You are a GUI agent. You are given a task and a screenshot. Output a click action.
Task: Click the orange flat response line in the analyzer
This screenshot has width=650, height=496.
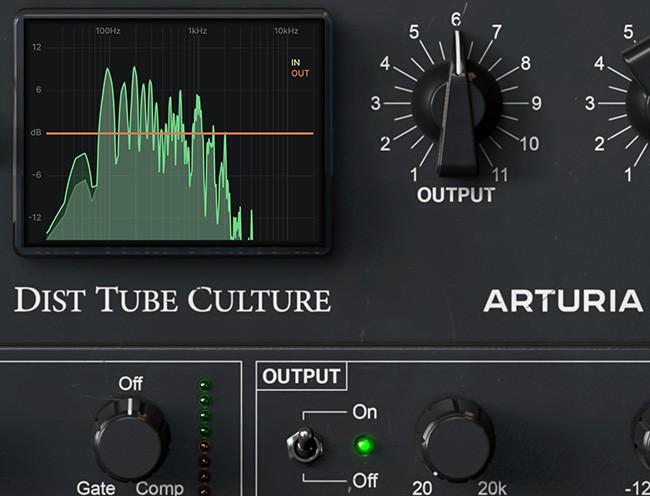pyautogui.click(x=180, y=133)
